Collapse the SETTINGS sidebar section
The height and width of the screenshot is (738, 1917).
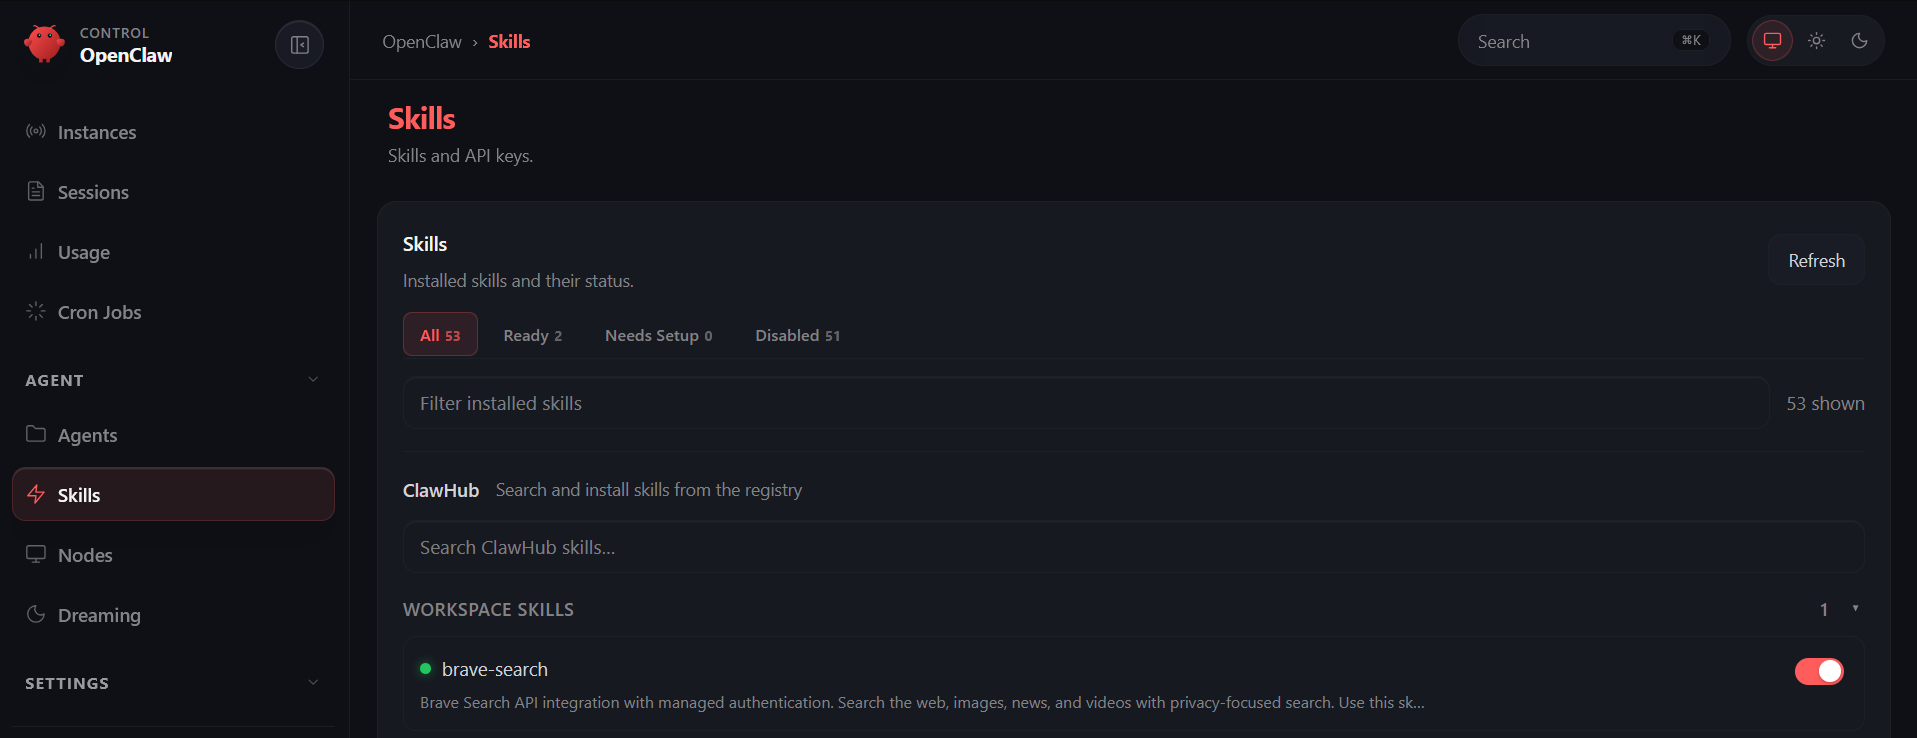pos(313,683)
